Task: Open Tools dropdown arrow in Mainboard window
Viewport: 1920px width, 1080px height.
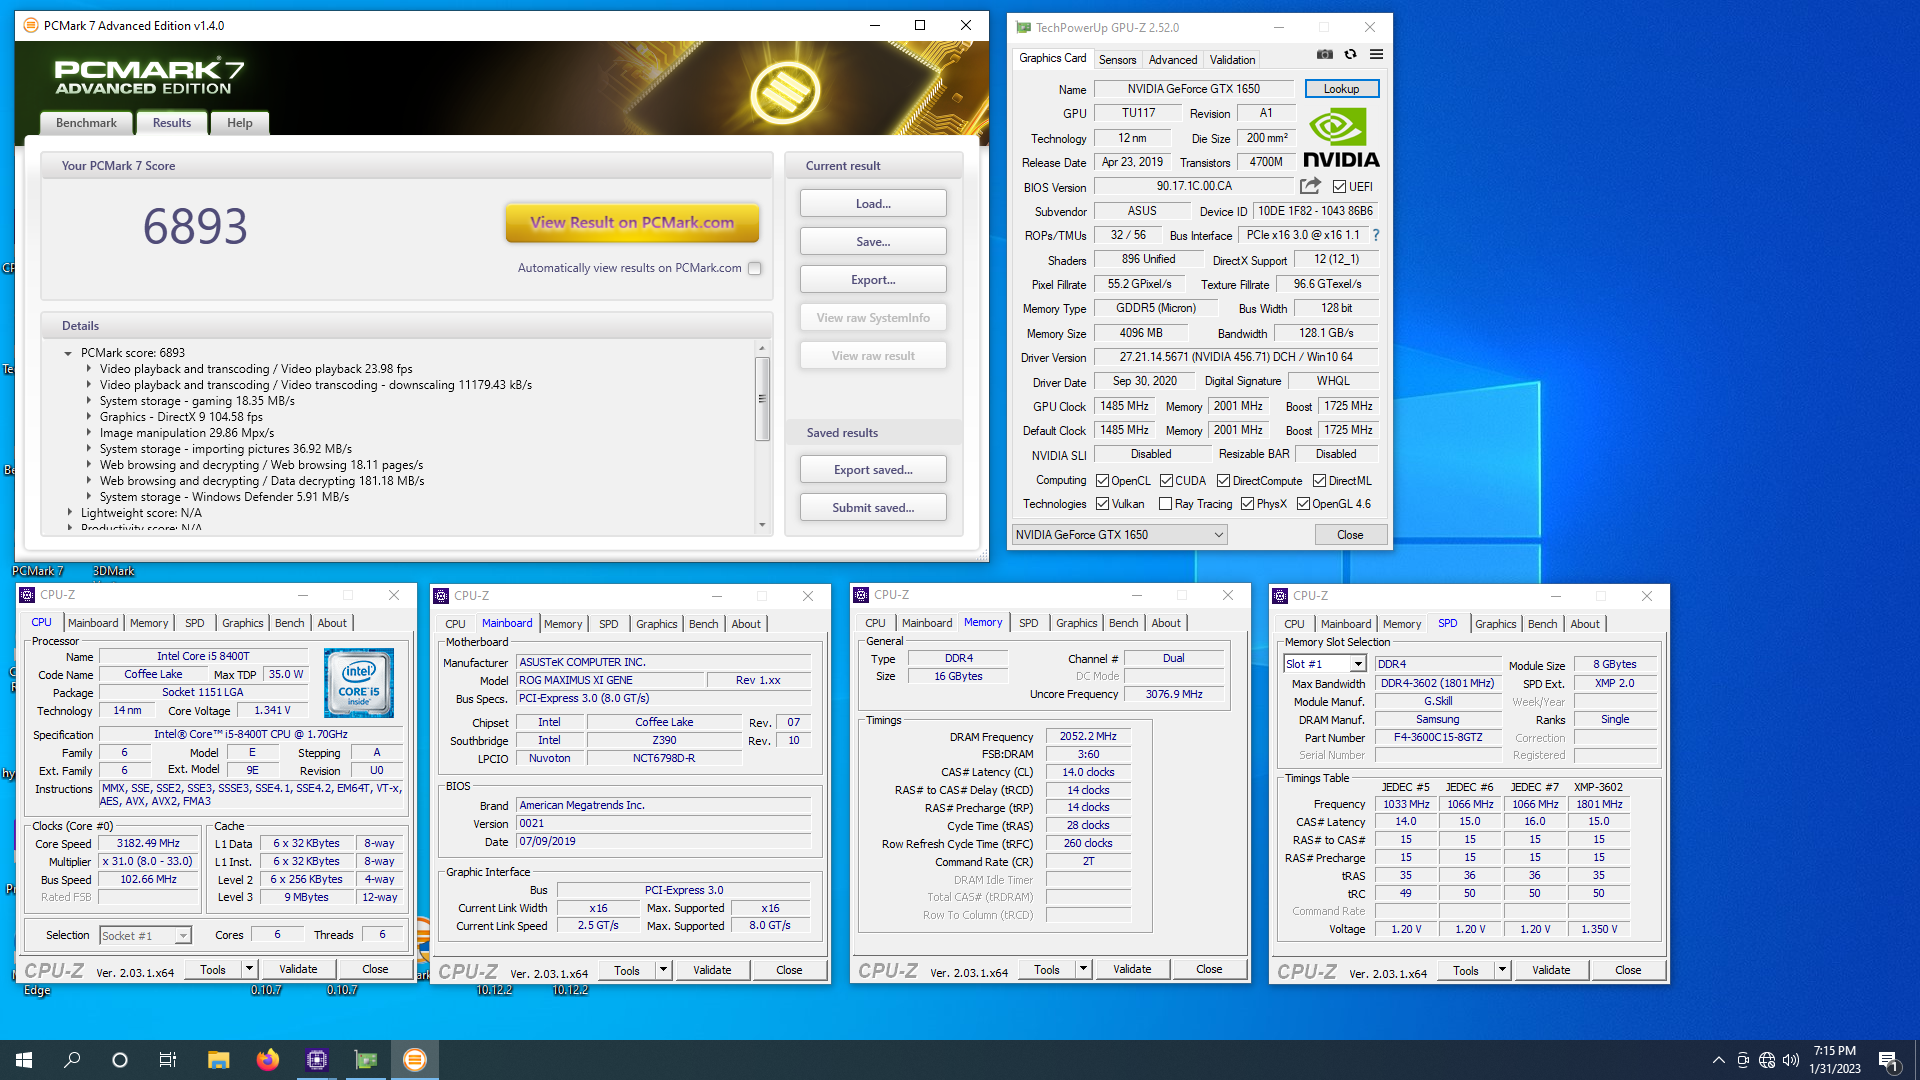Action: pyautogui.click(x=663, y=970)
